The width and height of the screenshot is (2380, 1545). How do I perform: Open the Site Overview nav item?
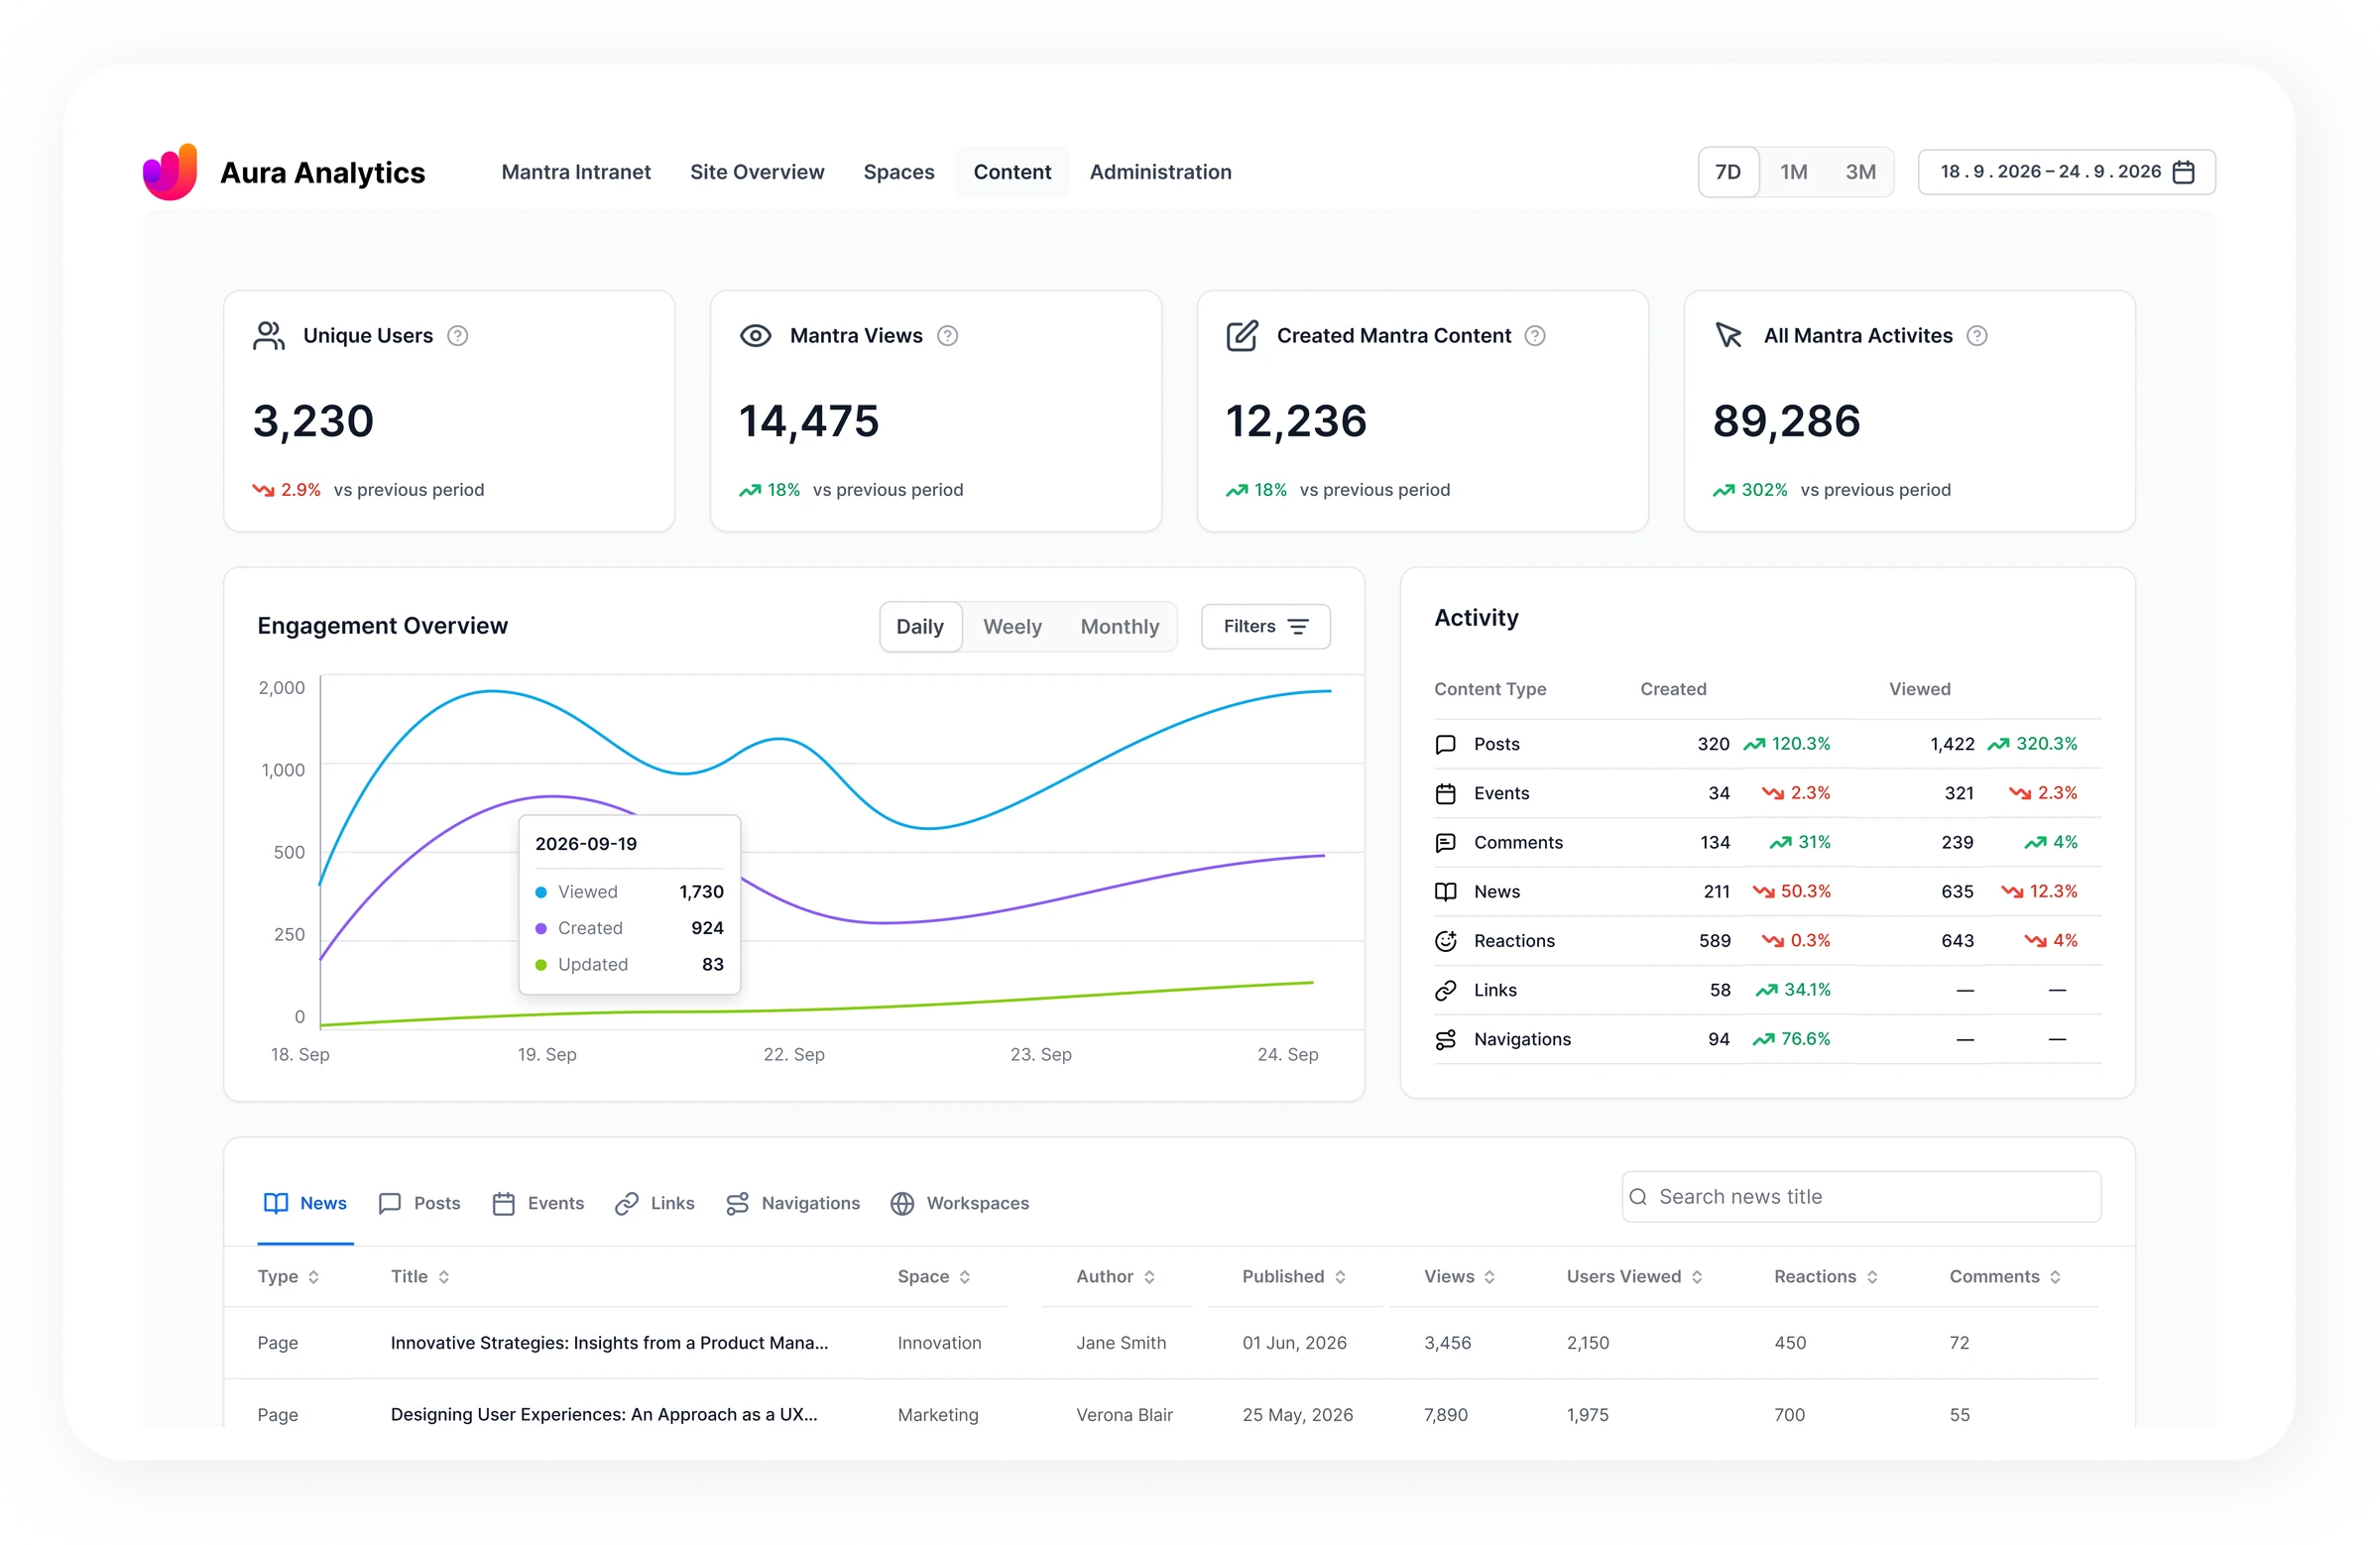pyautogui.click(x=757, y=172)
